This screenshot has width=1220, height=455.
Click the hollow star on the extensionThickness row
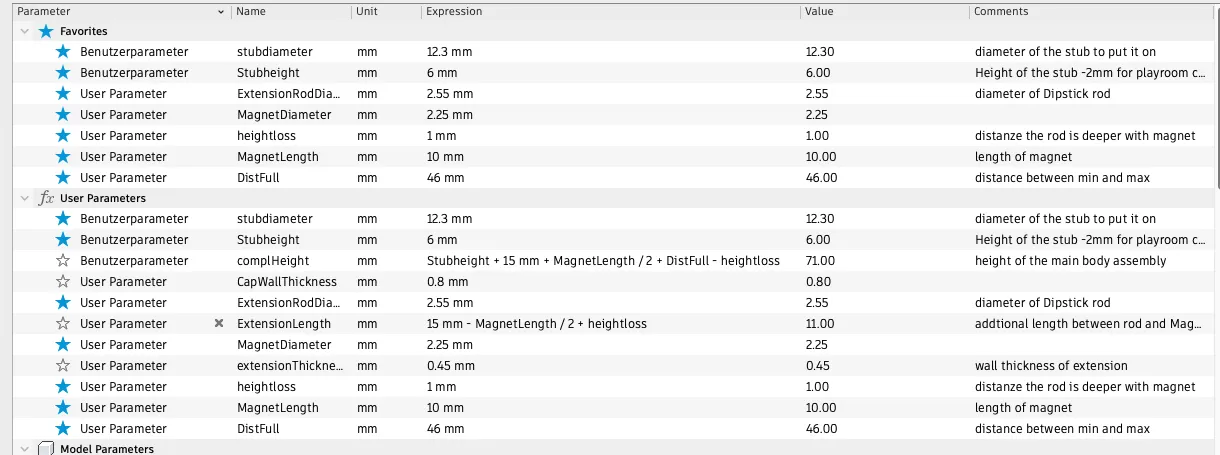(63, 366)
